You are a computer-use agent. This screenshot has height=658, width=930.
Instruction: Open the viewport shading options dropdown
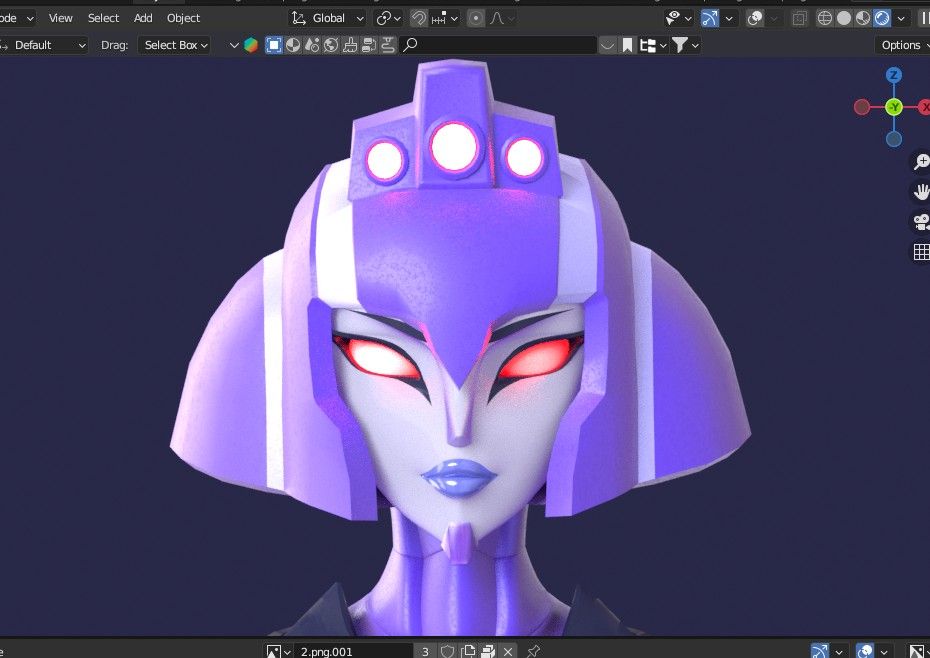[x=901, y=18]
